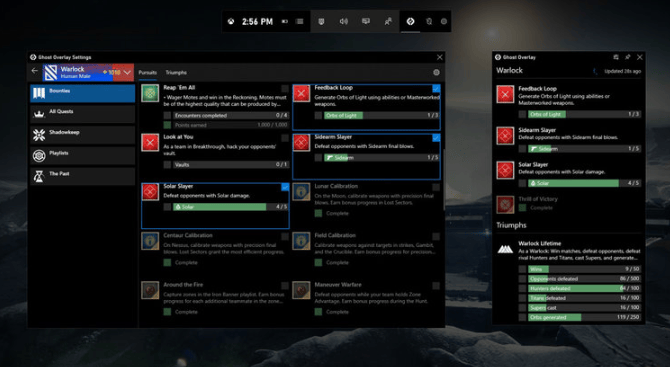Pin the Ghost Overlay widget
Image resolution: width=670 pixels, height=367 pixels.
click(x=628, y=57)
